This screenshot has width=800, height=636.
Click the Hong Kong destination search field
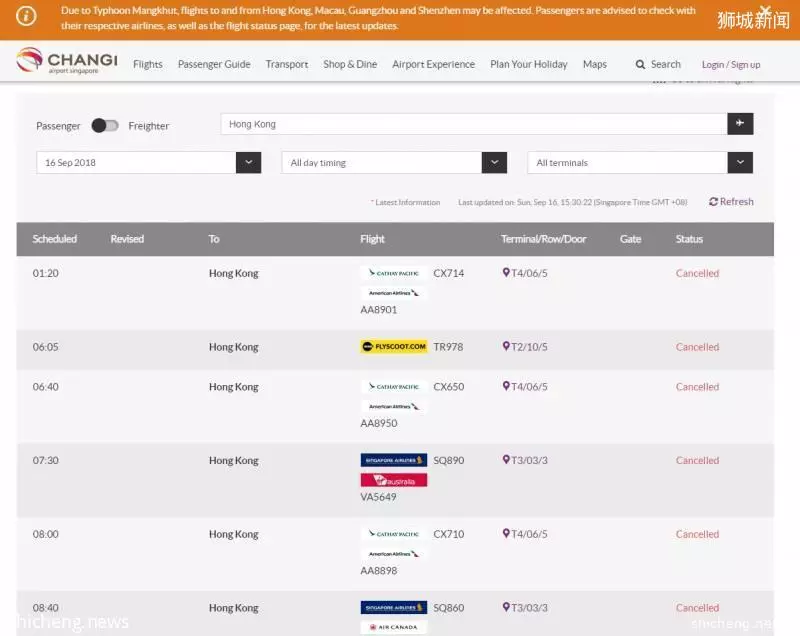click(x=474, y=124)
